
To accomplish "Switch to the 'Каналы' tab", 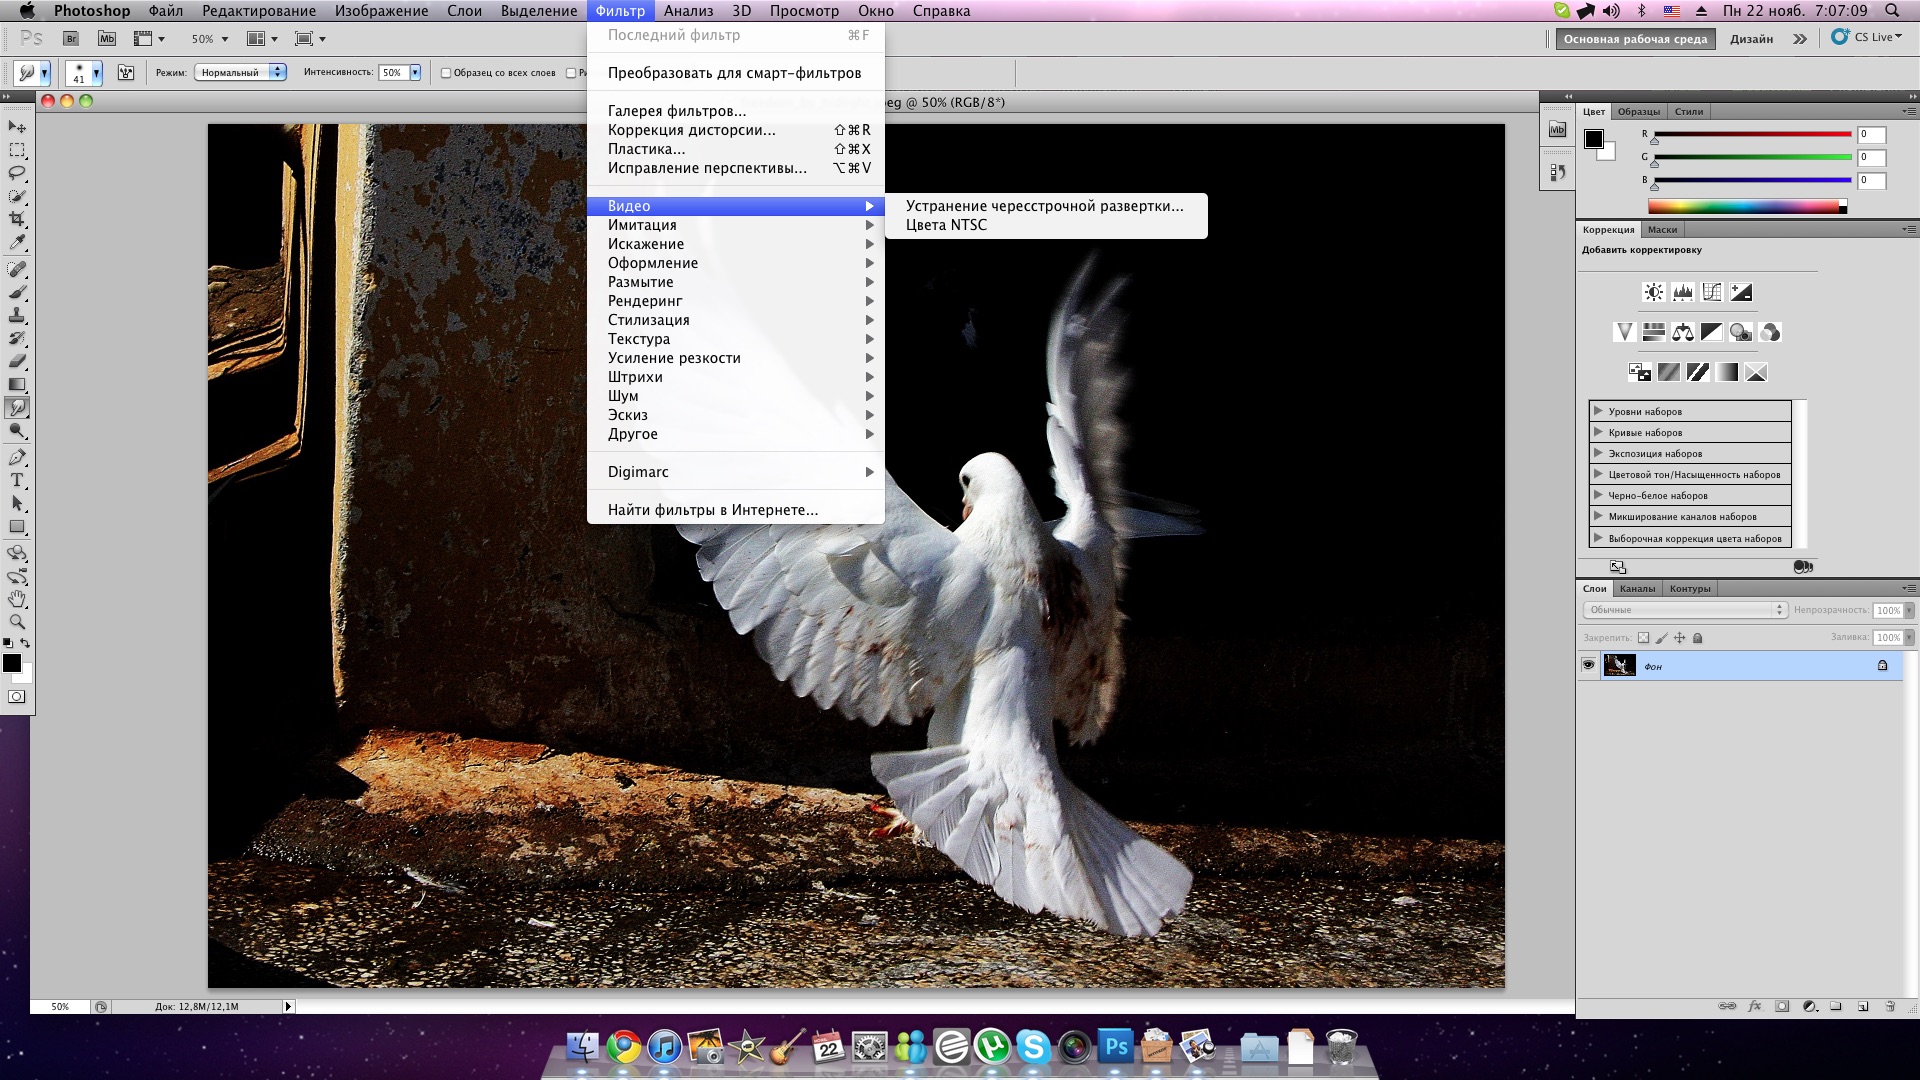I will pyautogui.click(x=1637, y=589).
